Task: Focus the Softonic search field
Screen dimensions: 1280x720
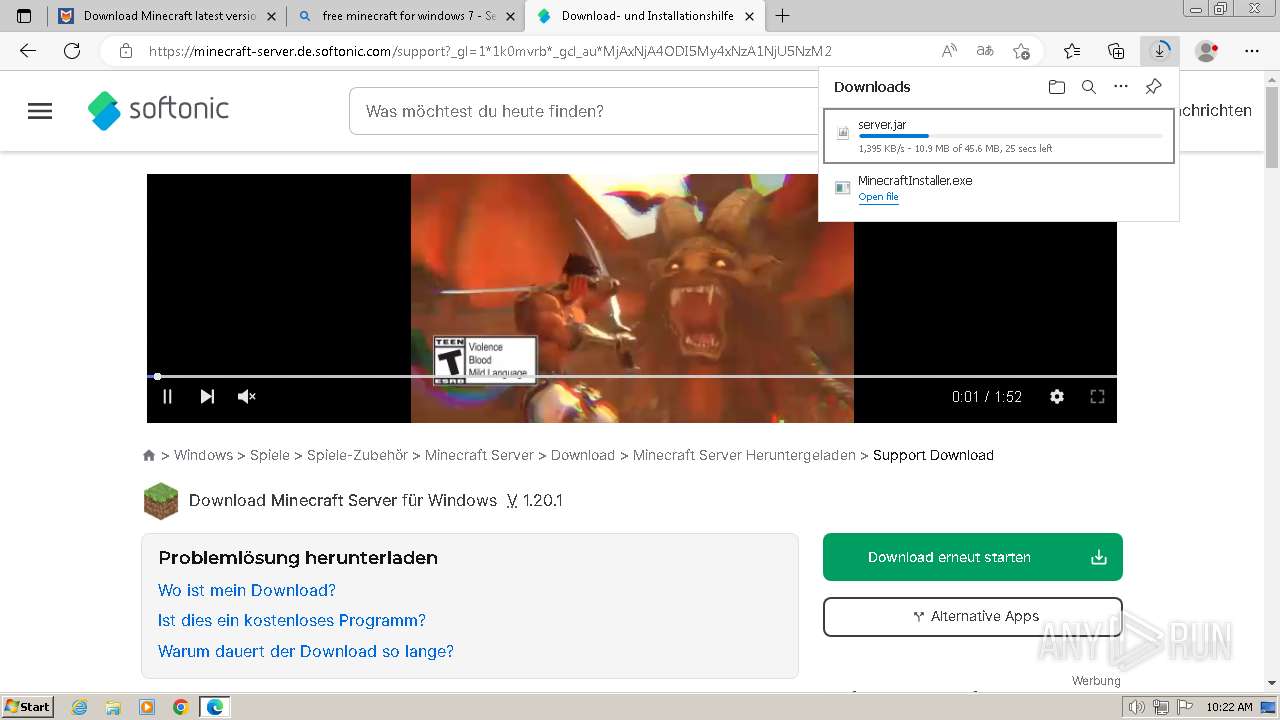Action: (583, 111)
